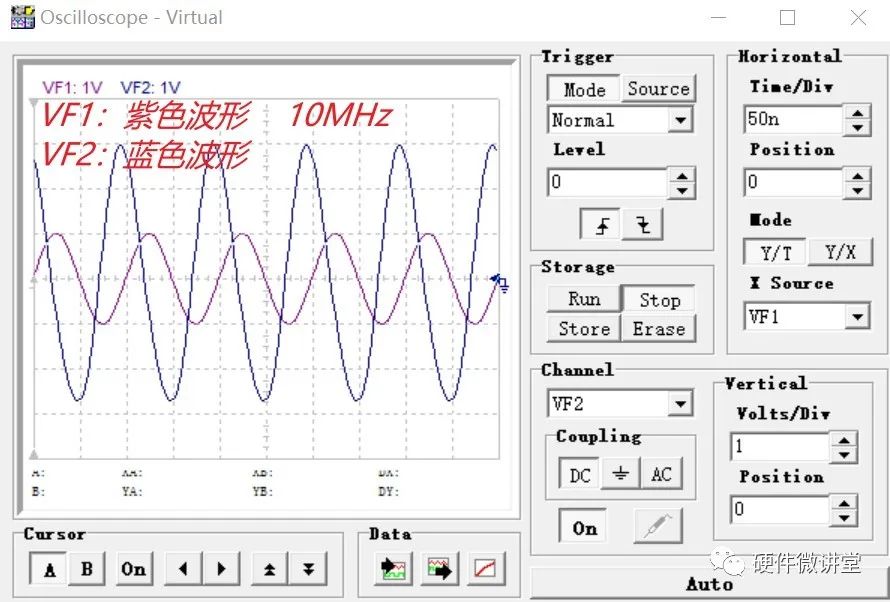
Task: Expand the X Source VF1 dropdown
Action: (857, 317)
